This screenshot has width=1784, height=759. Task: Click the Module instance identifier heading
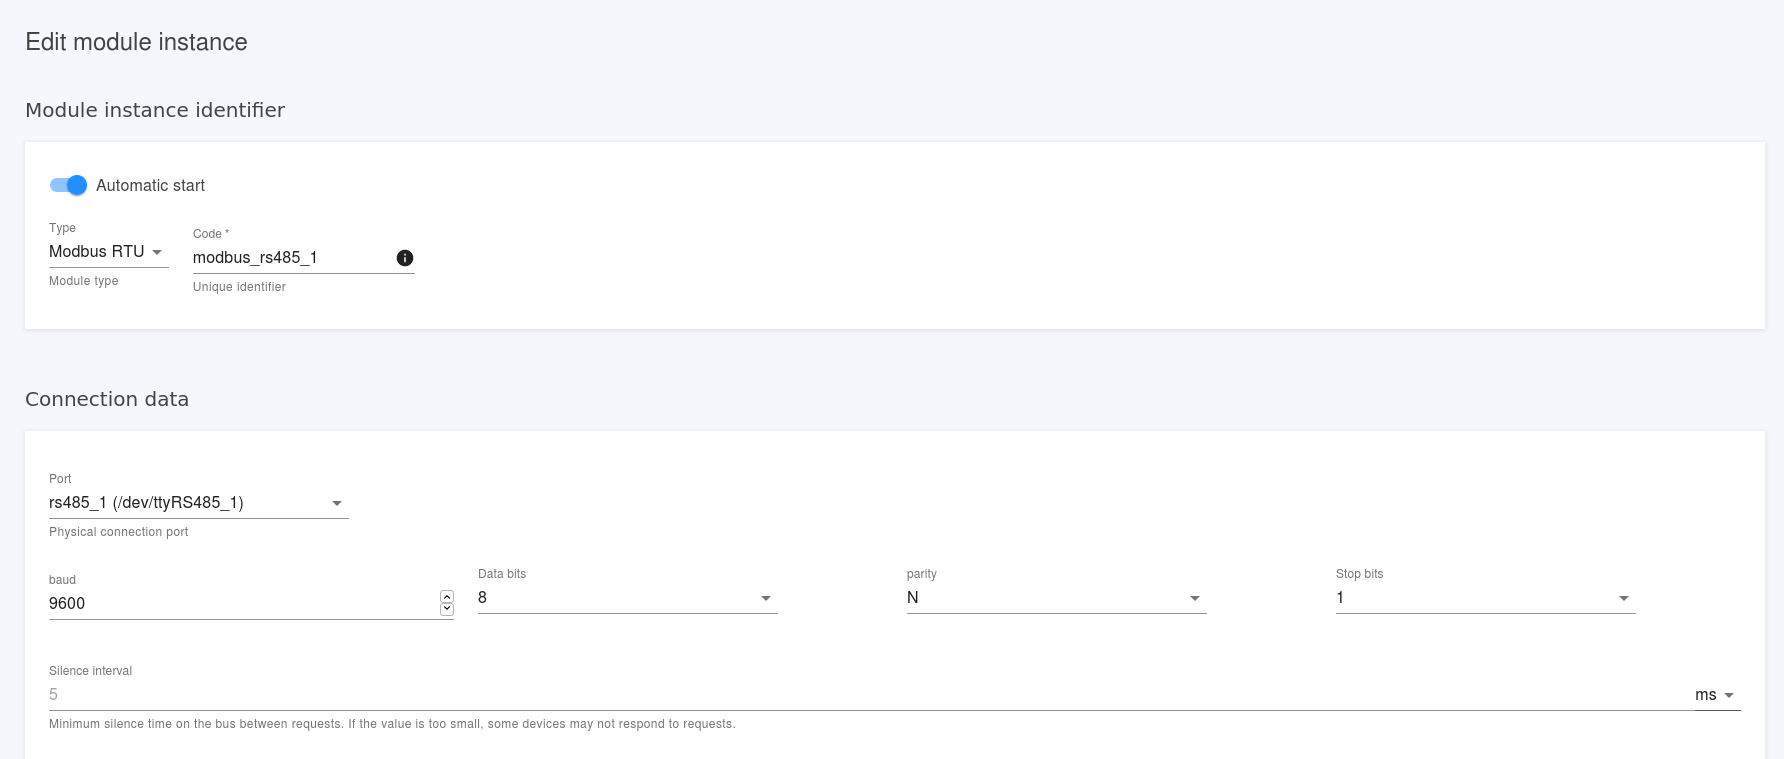(x=155, y=110)
